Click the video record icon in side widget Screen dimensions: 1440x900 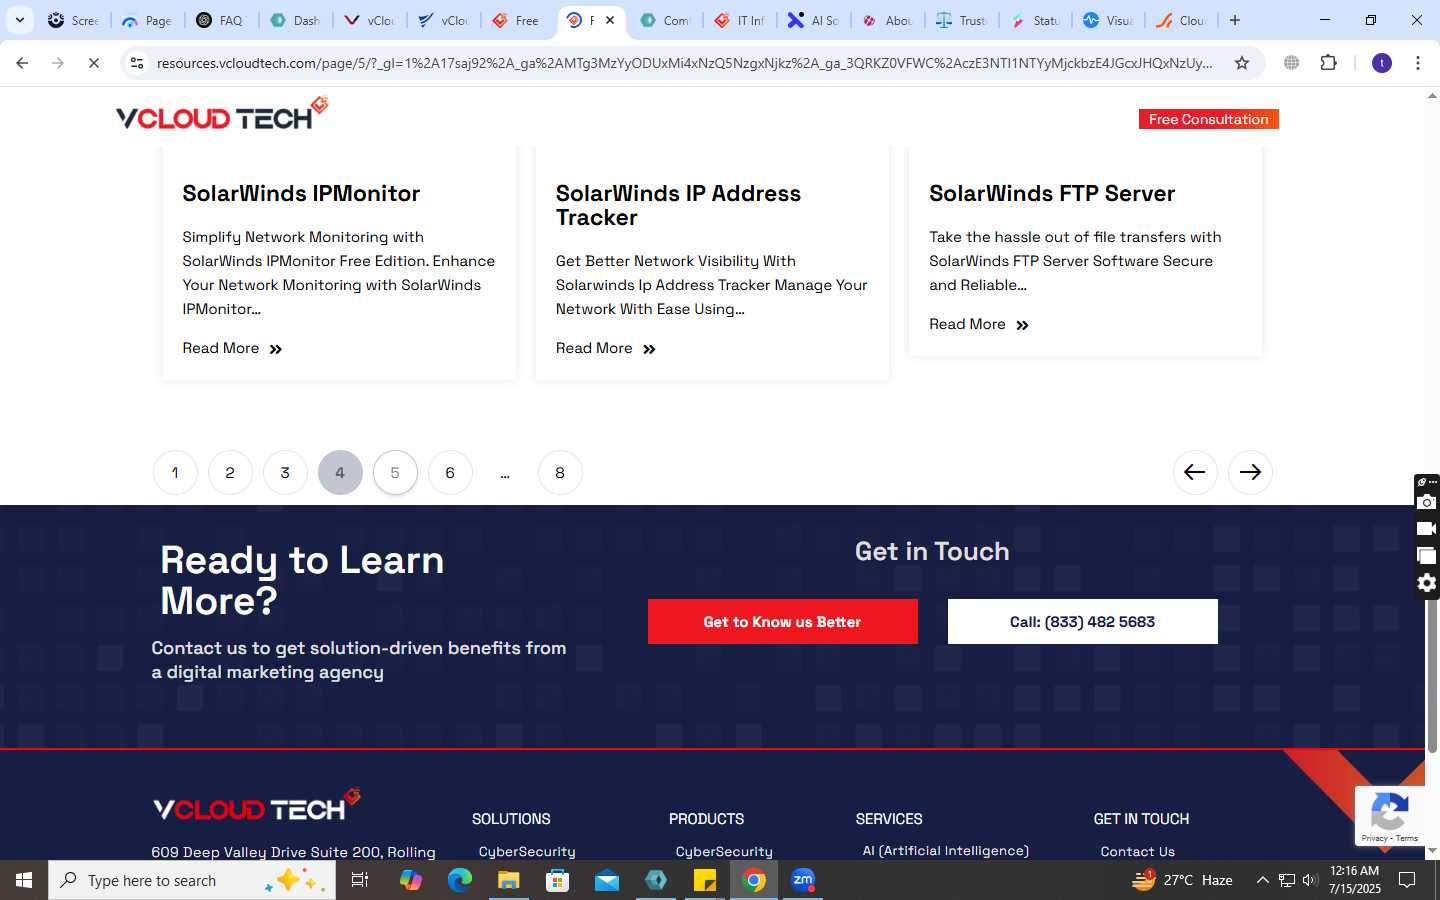click(1427, 529)
